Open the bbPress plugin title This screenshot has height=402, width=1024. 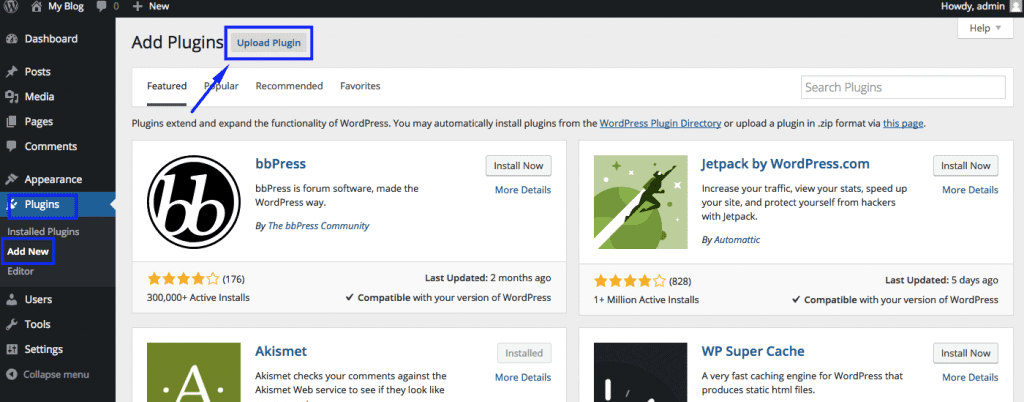280,163
